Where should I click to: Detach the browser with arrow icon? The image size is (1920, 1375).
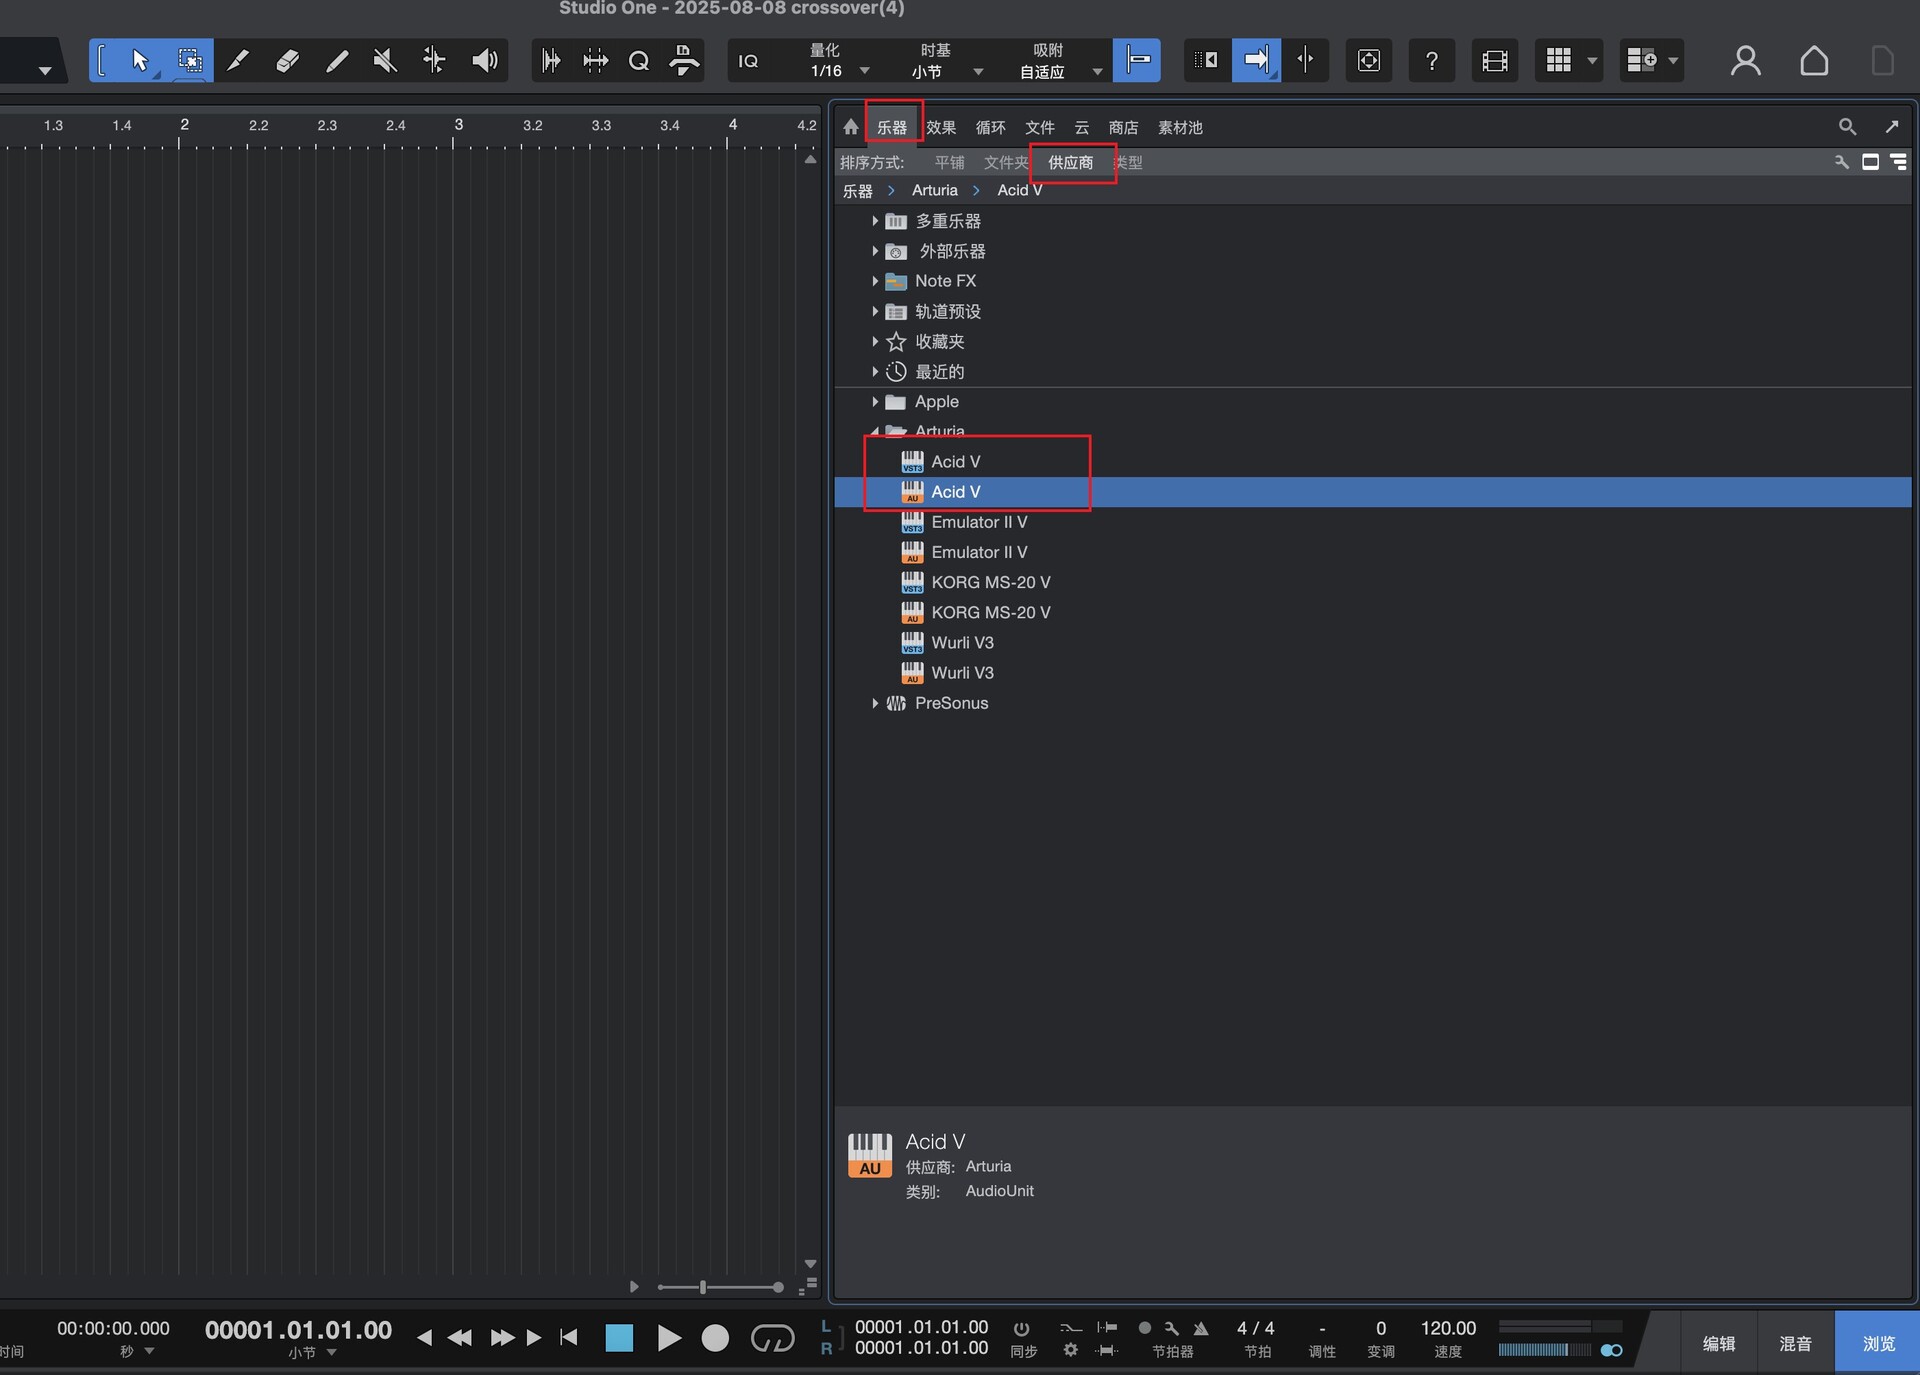[x=1891, y=127]
